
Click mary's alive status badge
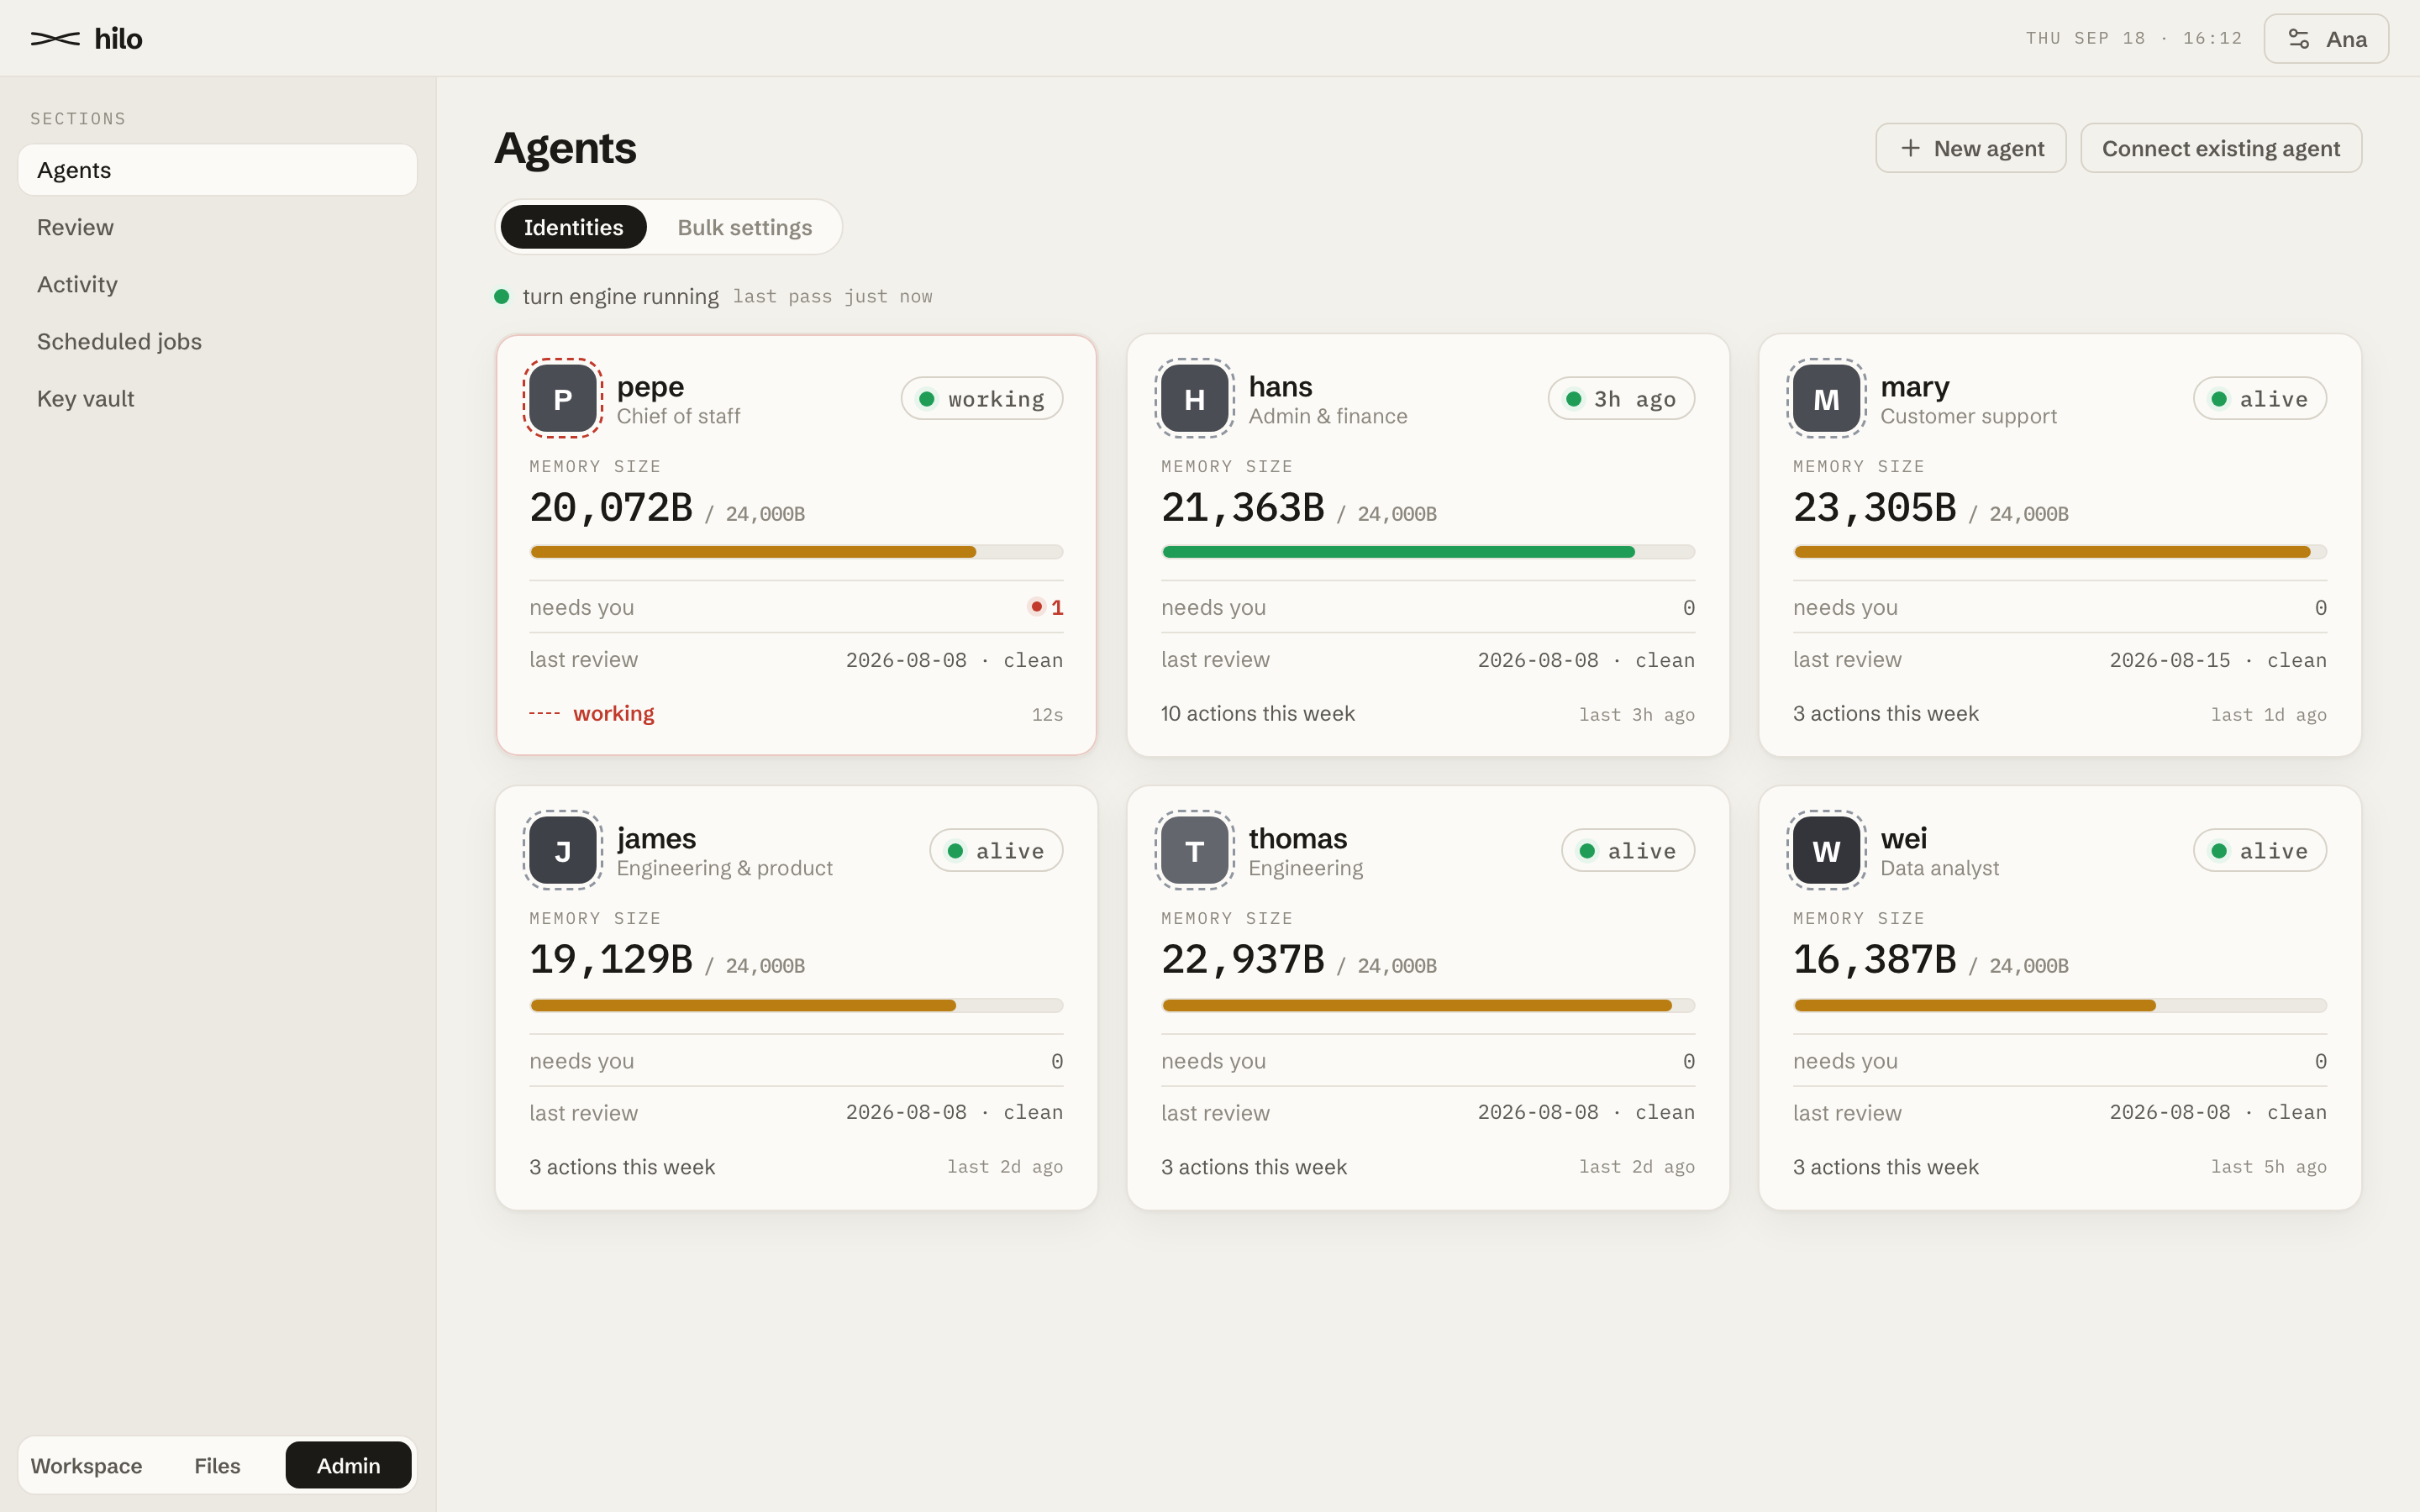pos(2259,398)
